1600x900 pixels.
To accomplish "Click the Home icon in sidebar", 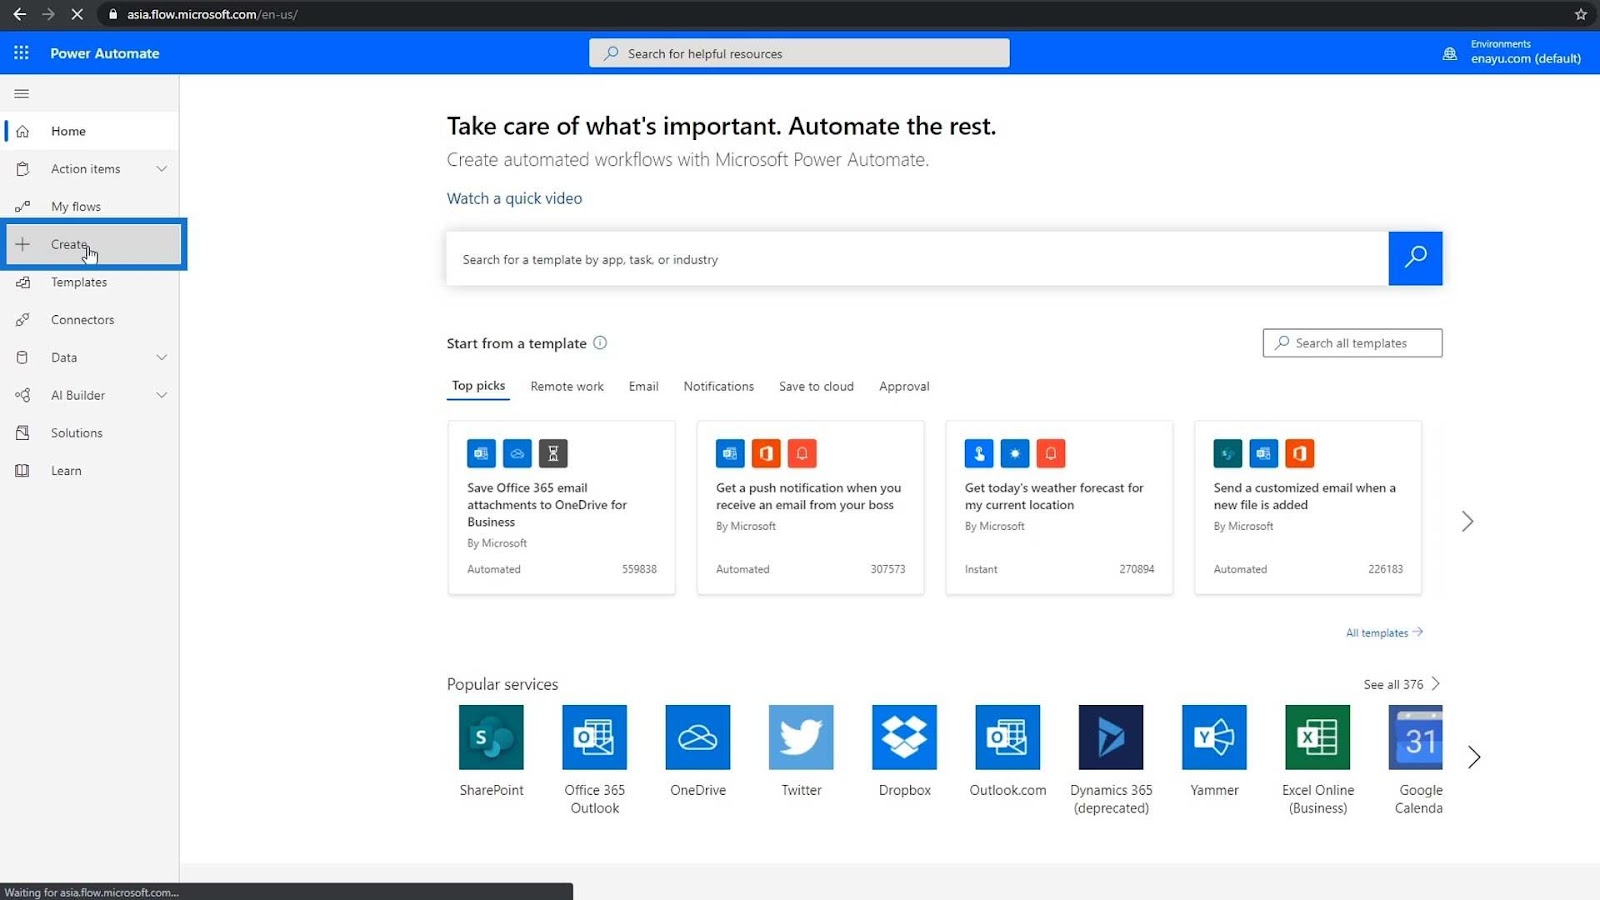I will [x=22, y=131].
